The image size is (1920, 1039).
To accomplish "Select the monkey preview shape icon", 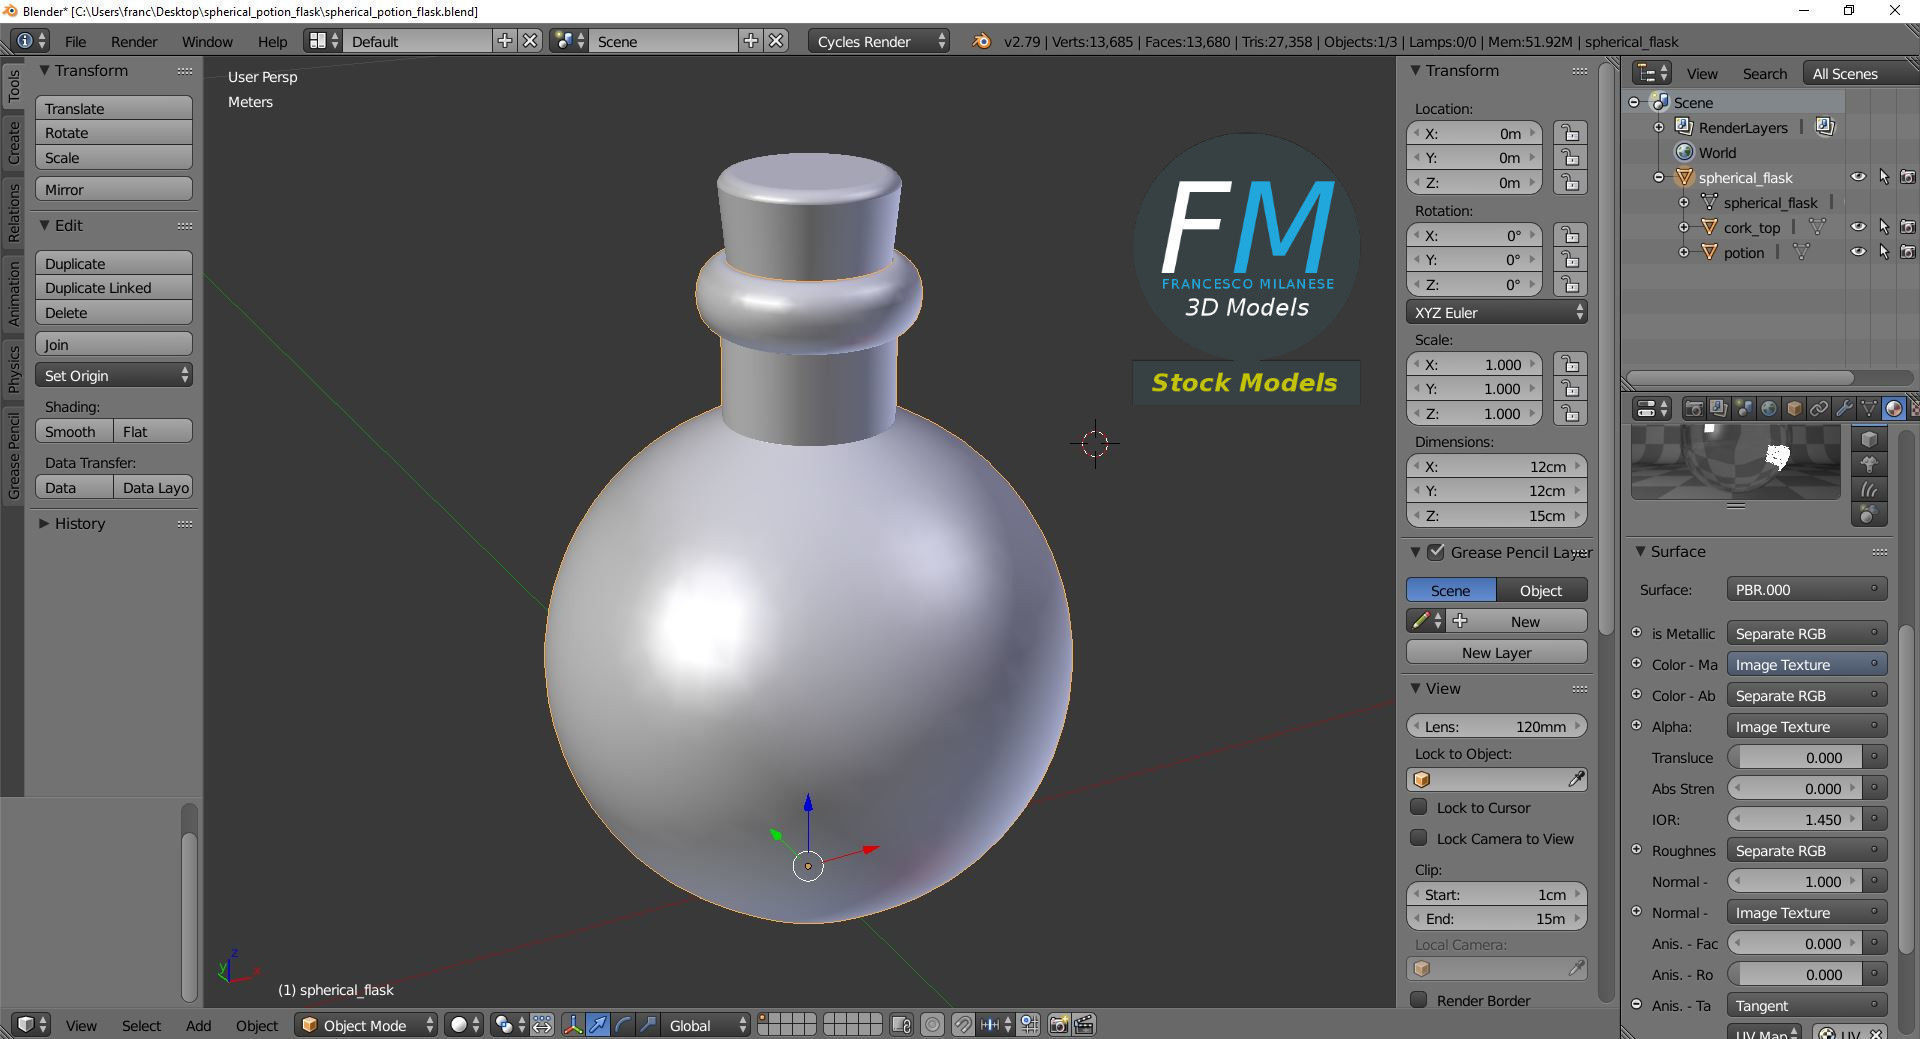I will coord(1869,464).
